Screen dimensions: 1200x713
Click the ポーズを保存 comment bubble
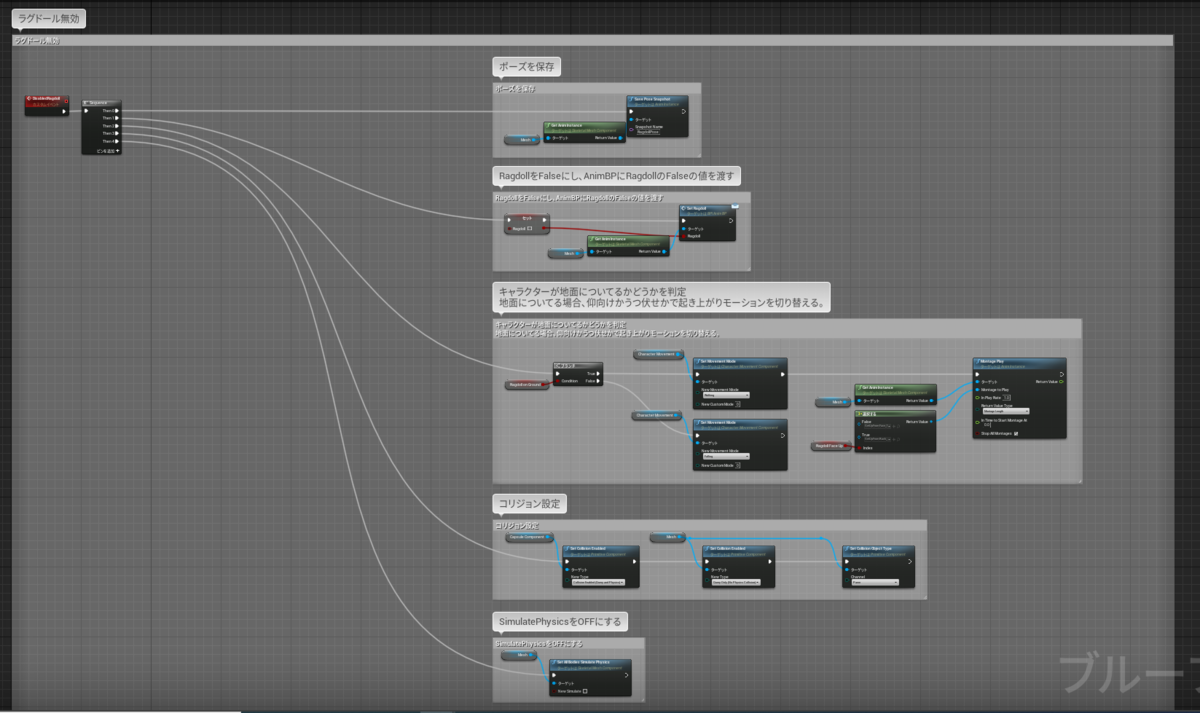tap(527, 67)
